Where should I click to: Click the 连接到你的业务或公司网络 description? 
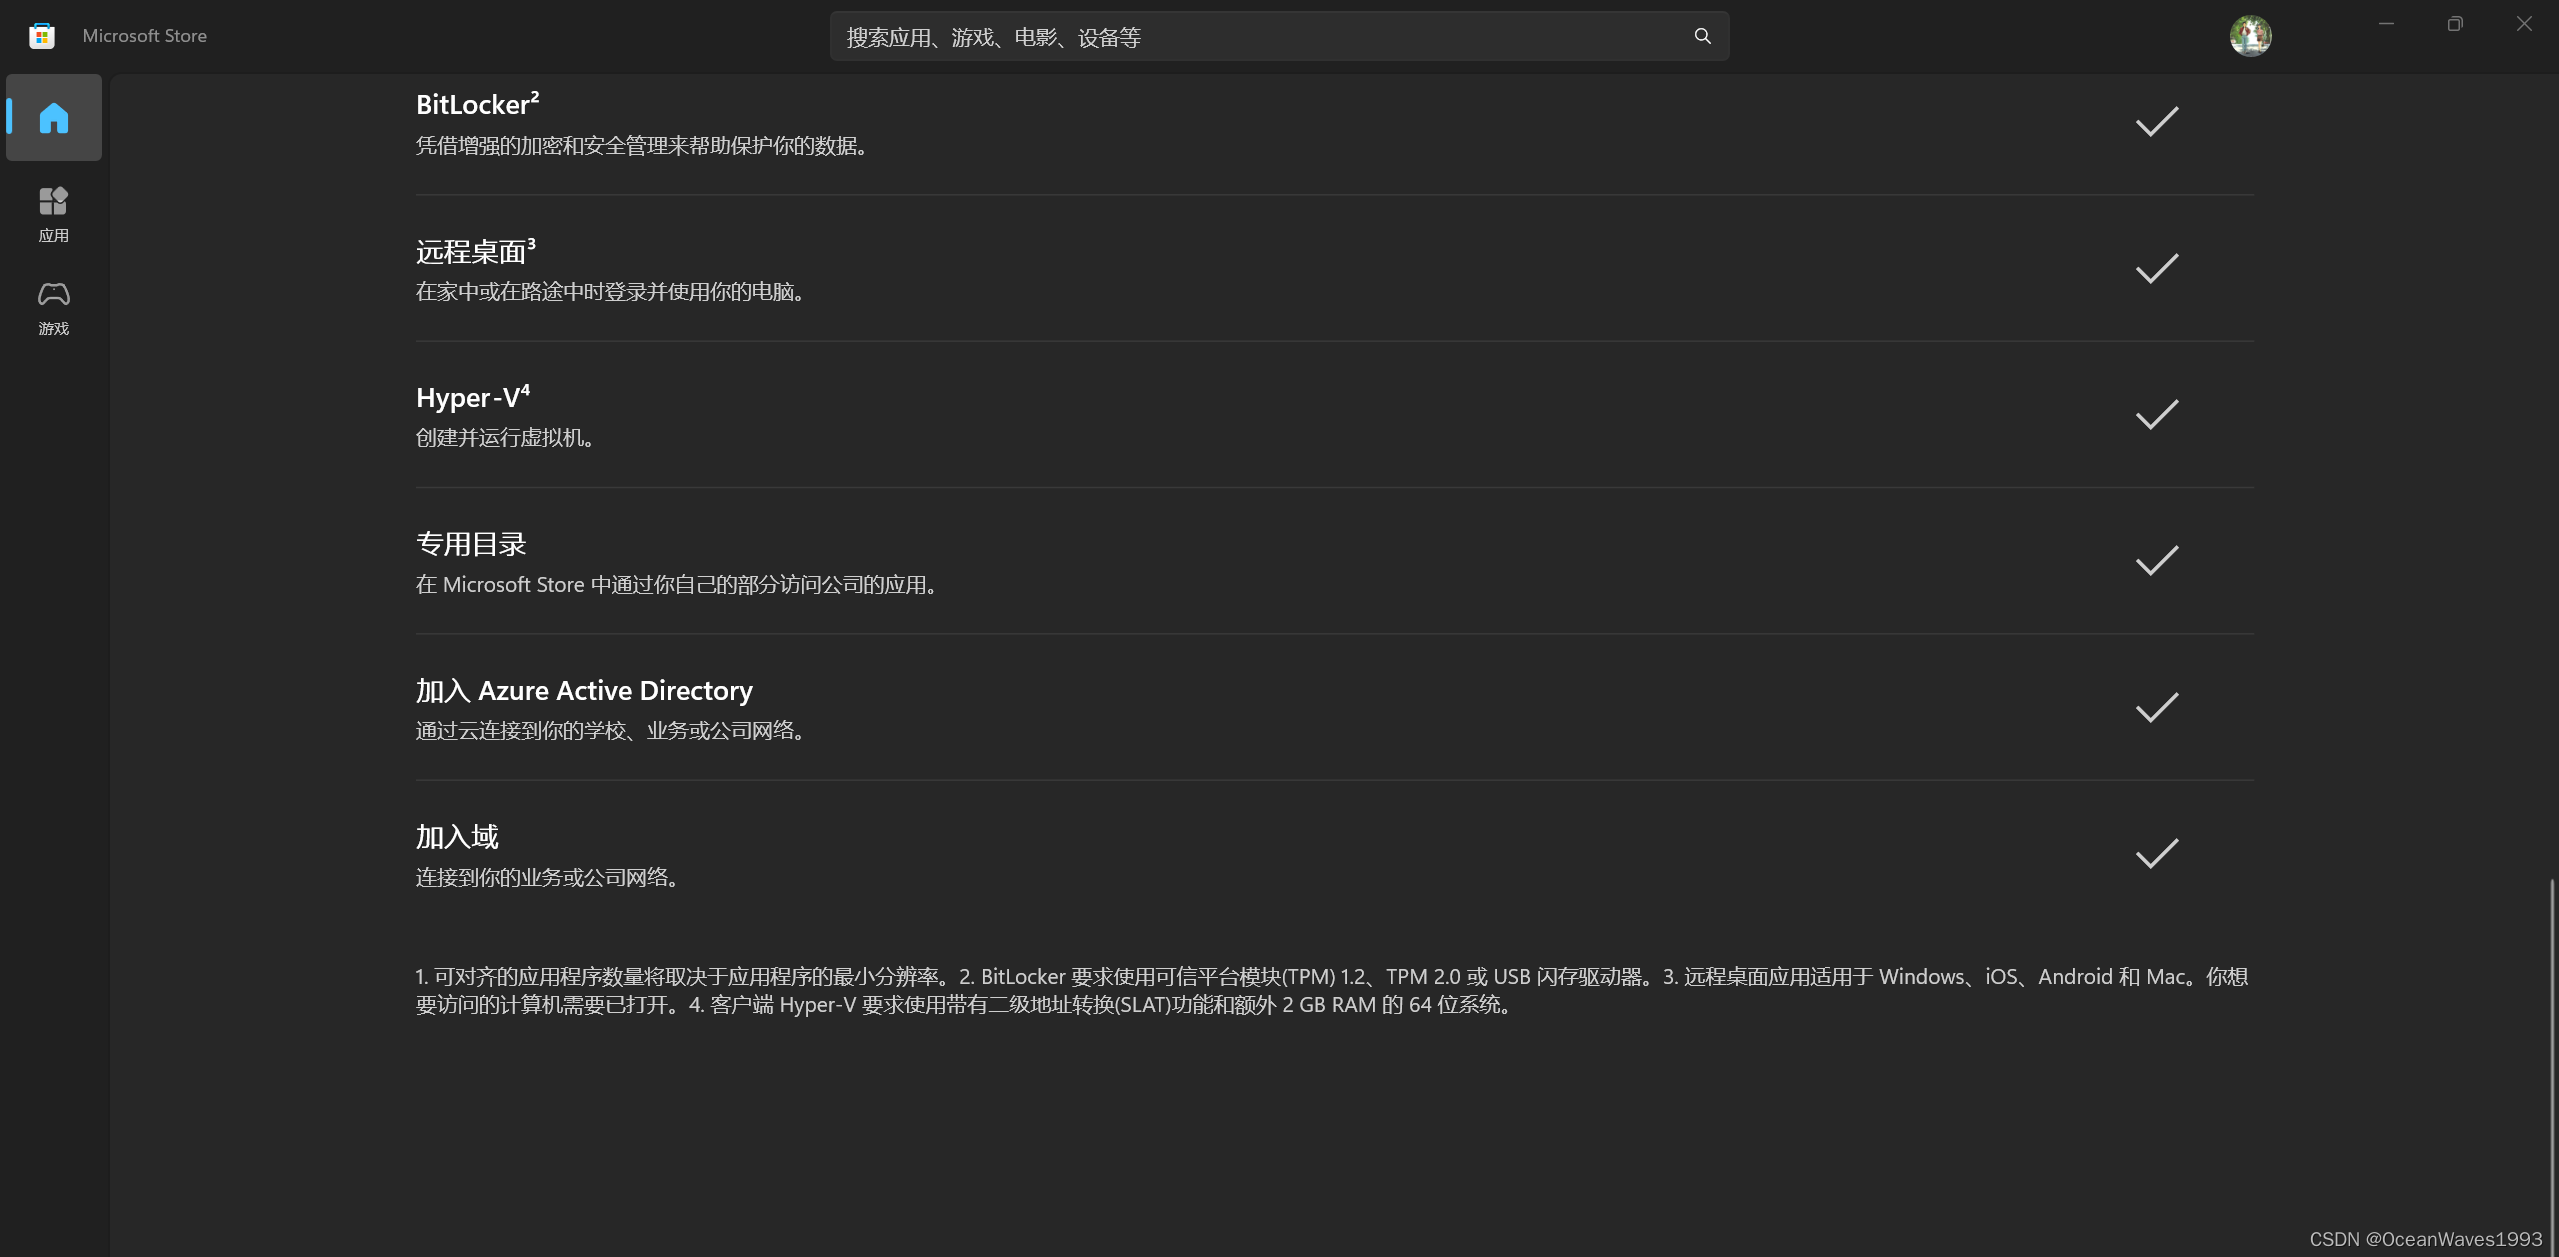[548, 878]
